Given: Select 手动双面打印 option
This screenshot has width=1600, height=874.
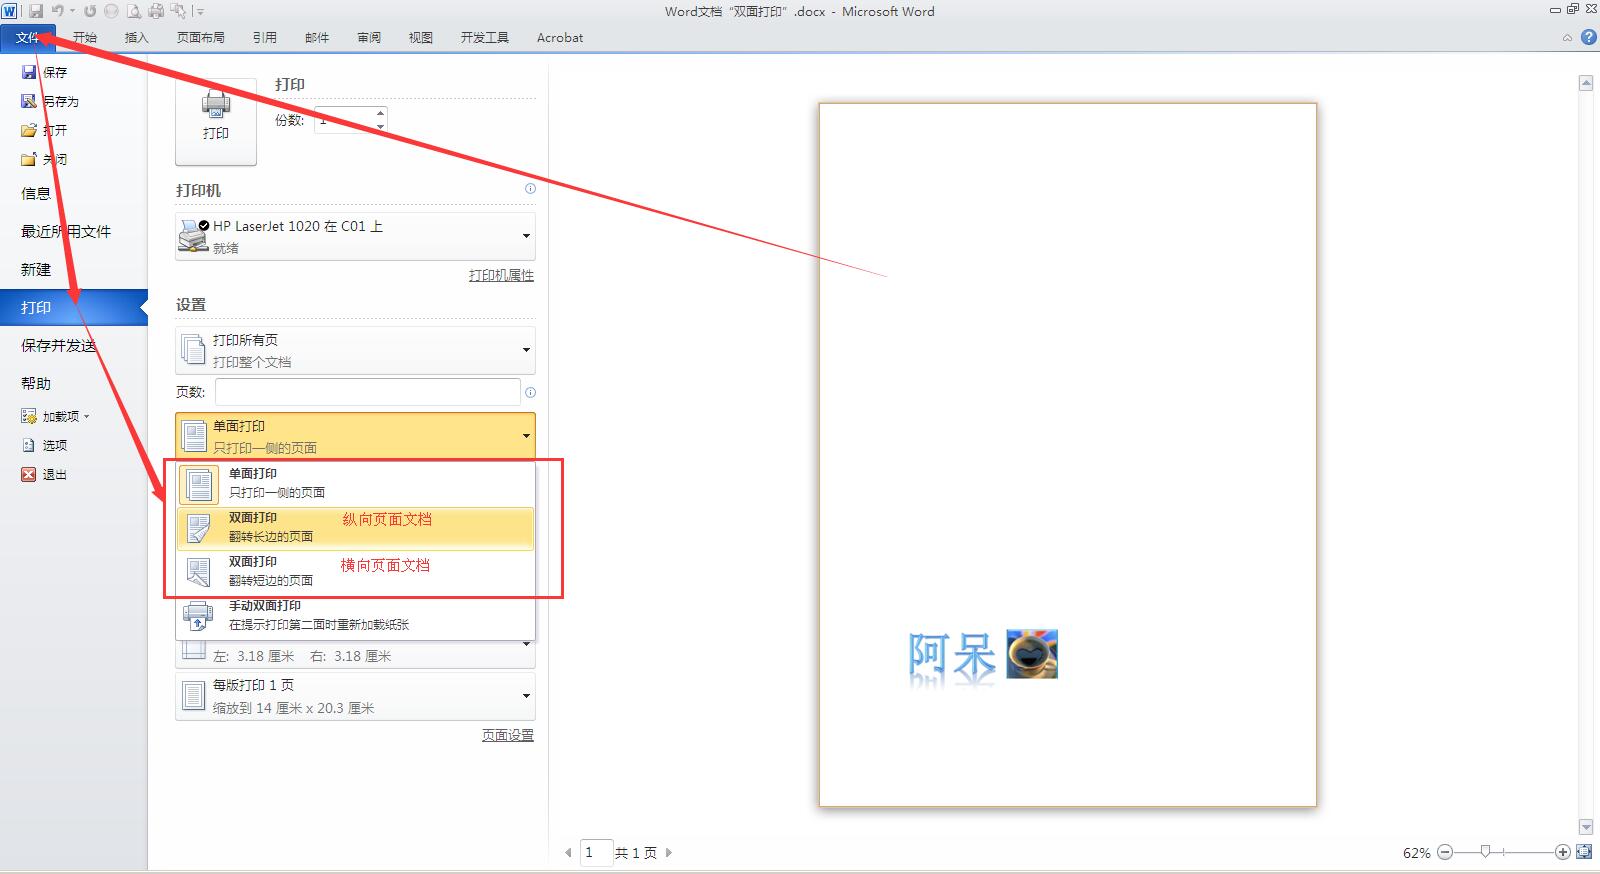Looking at the screenshot, I should [355, 616].
